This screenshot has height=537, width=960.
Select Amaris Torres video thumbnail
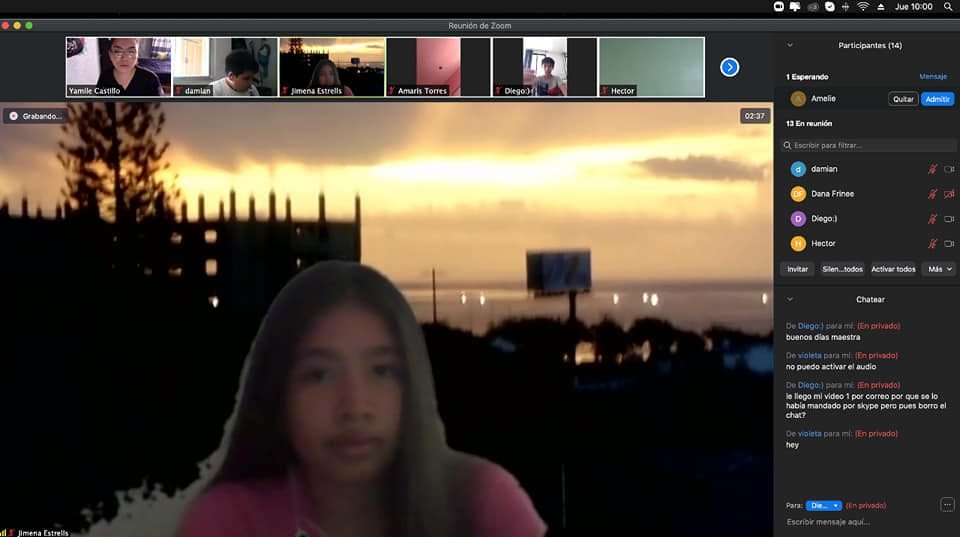(438, 67)
